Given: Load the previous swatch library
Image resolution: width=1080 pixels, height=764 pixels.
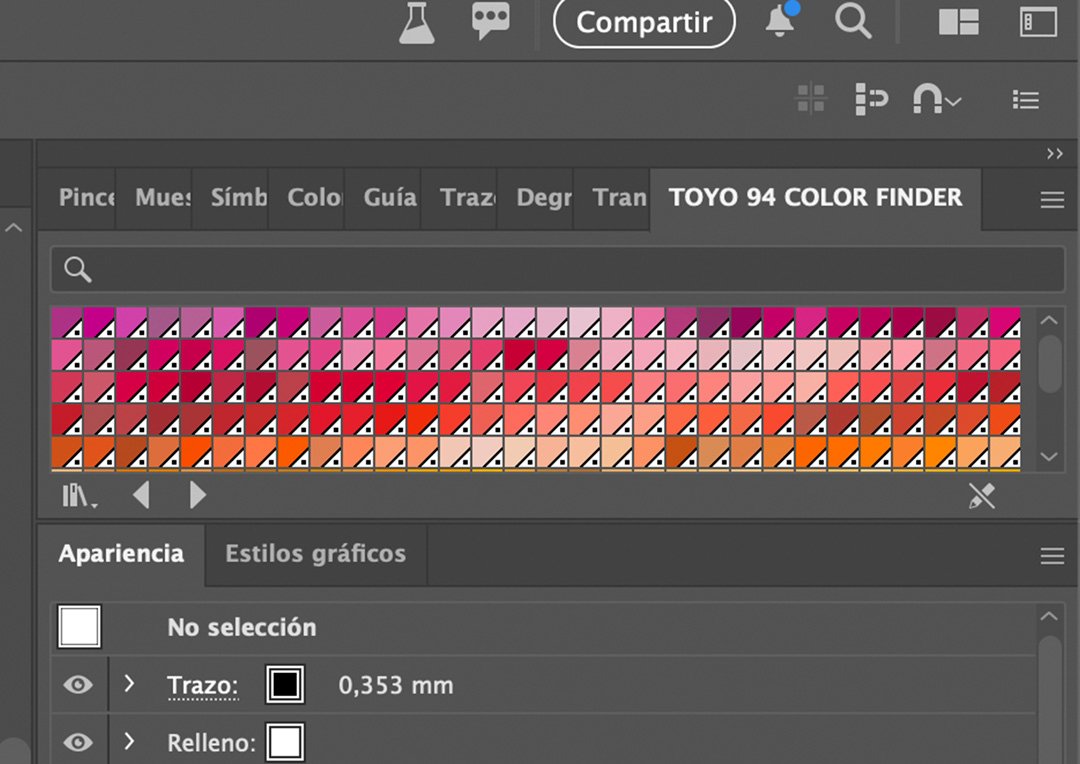Looking at the screenshot, I should tap(142, 495).
